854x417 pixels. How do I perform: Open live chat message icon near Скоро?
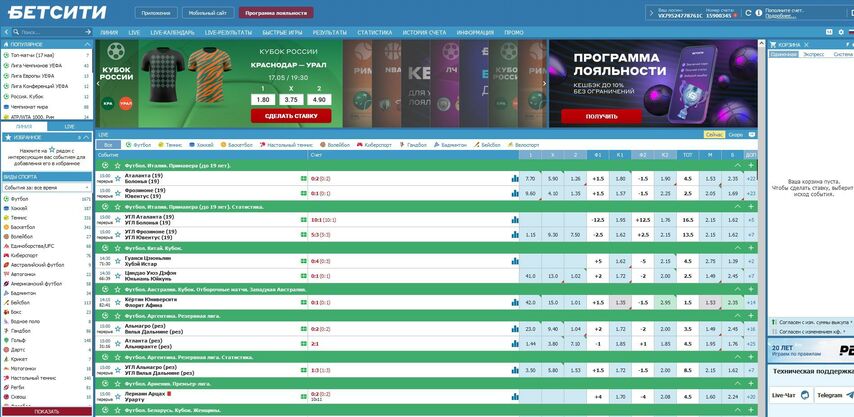tap(752, 134)
